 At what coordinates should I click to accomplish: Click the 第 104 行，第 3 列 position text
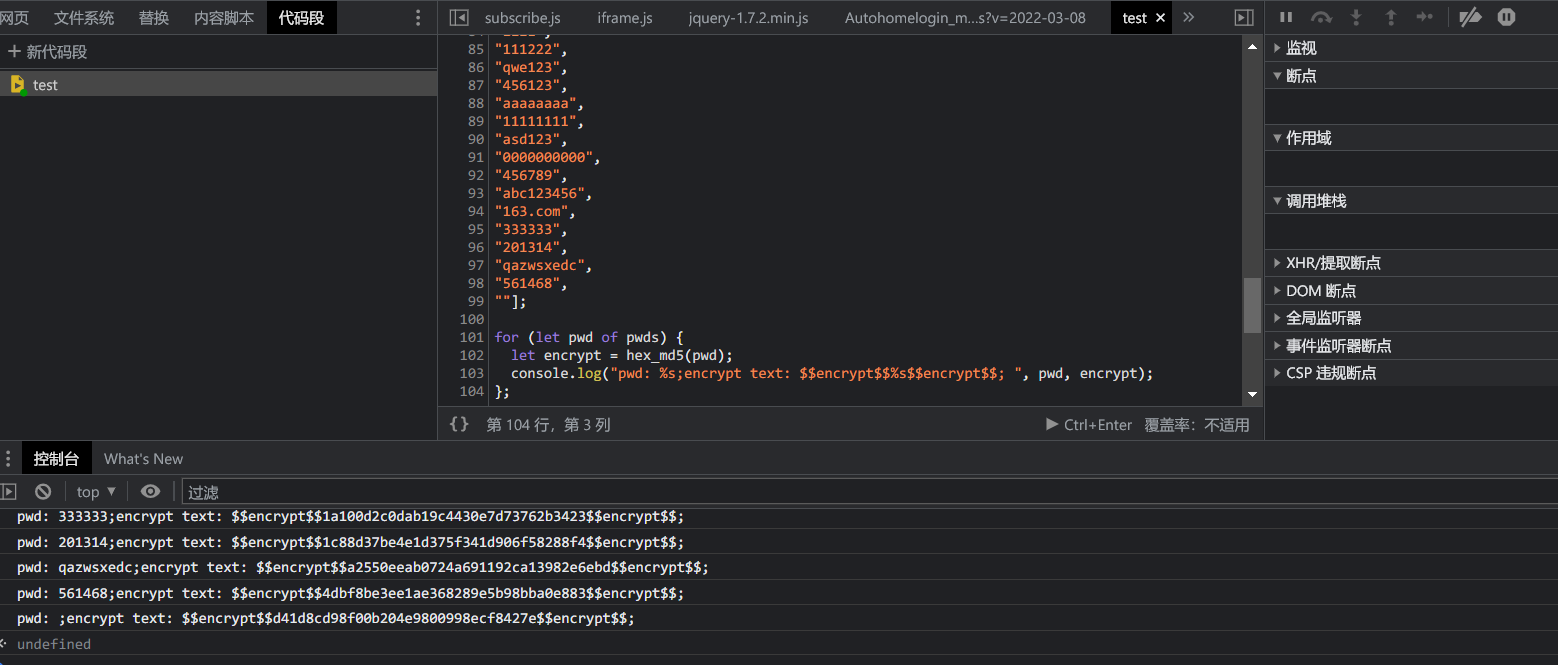[x=548, y=424]
